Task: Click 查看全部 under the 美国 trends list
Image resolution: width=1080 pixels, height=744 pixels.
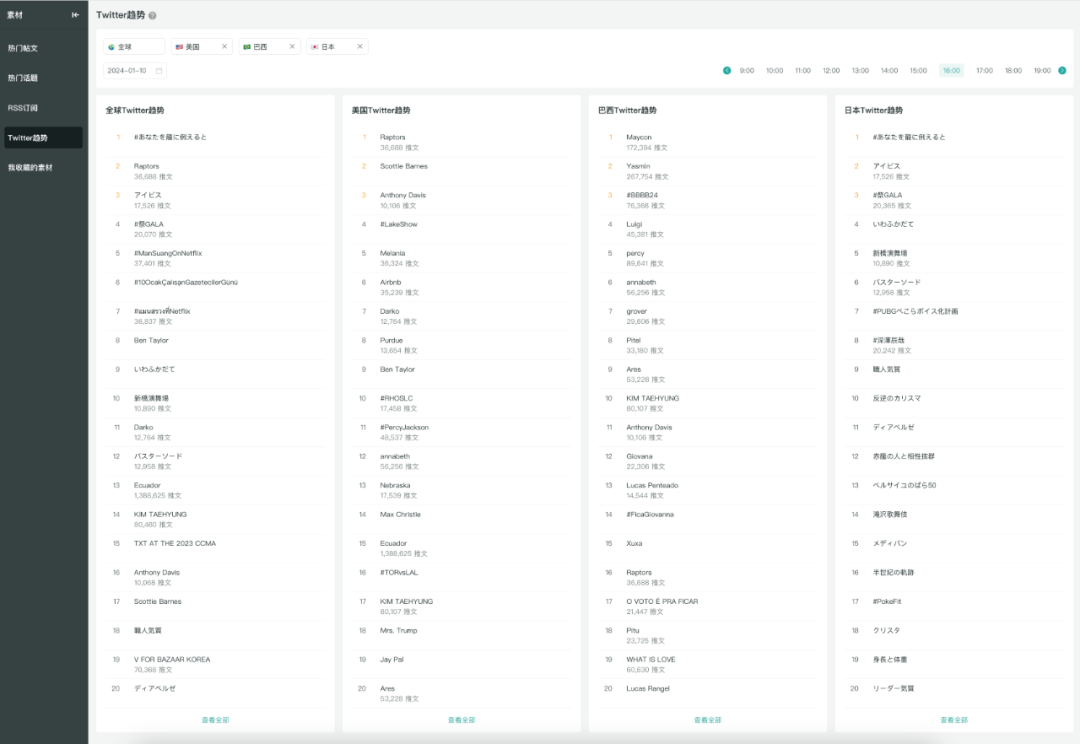Action: point(461,720)
